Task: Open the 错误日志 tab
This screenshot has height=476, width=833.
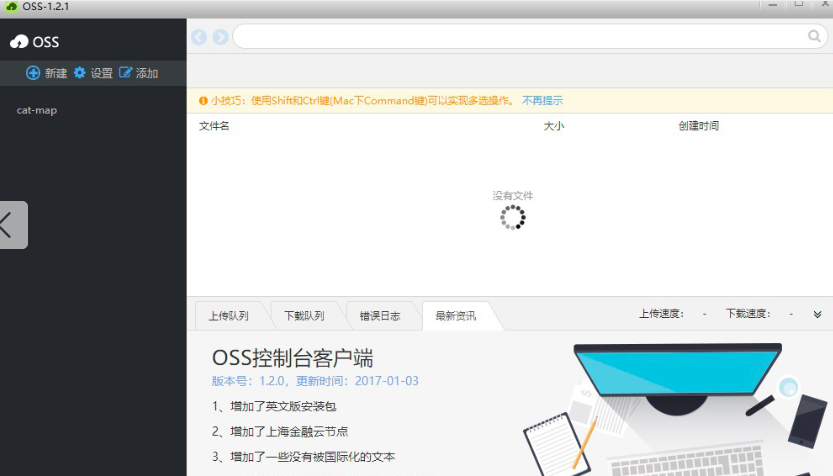Action: 380,316
